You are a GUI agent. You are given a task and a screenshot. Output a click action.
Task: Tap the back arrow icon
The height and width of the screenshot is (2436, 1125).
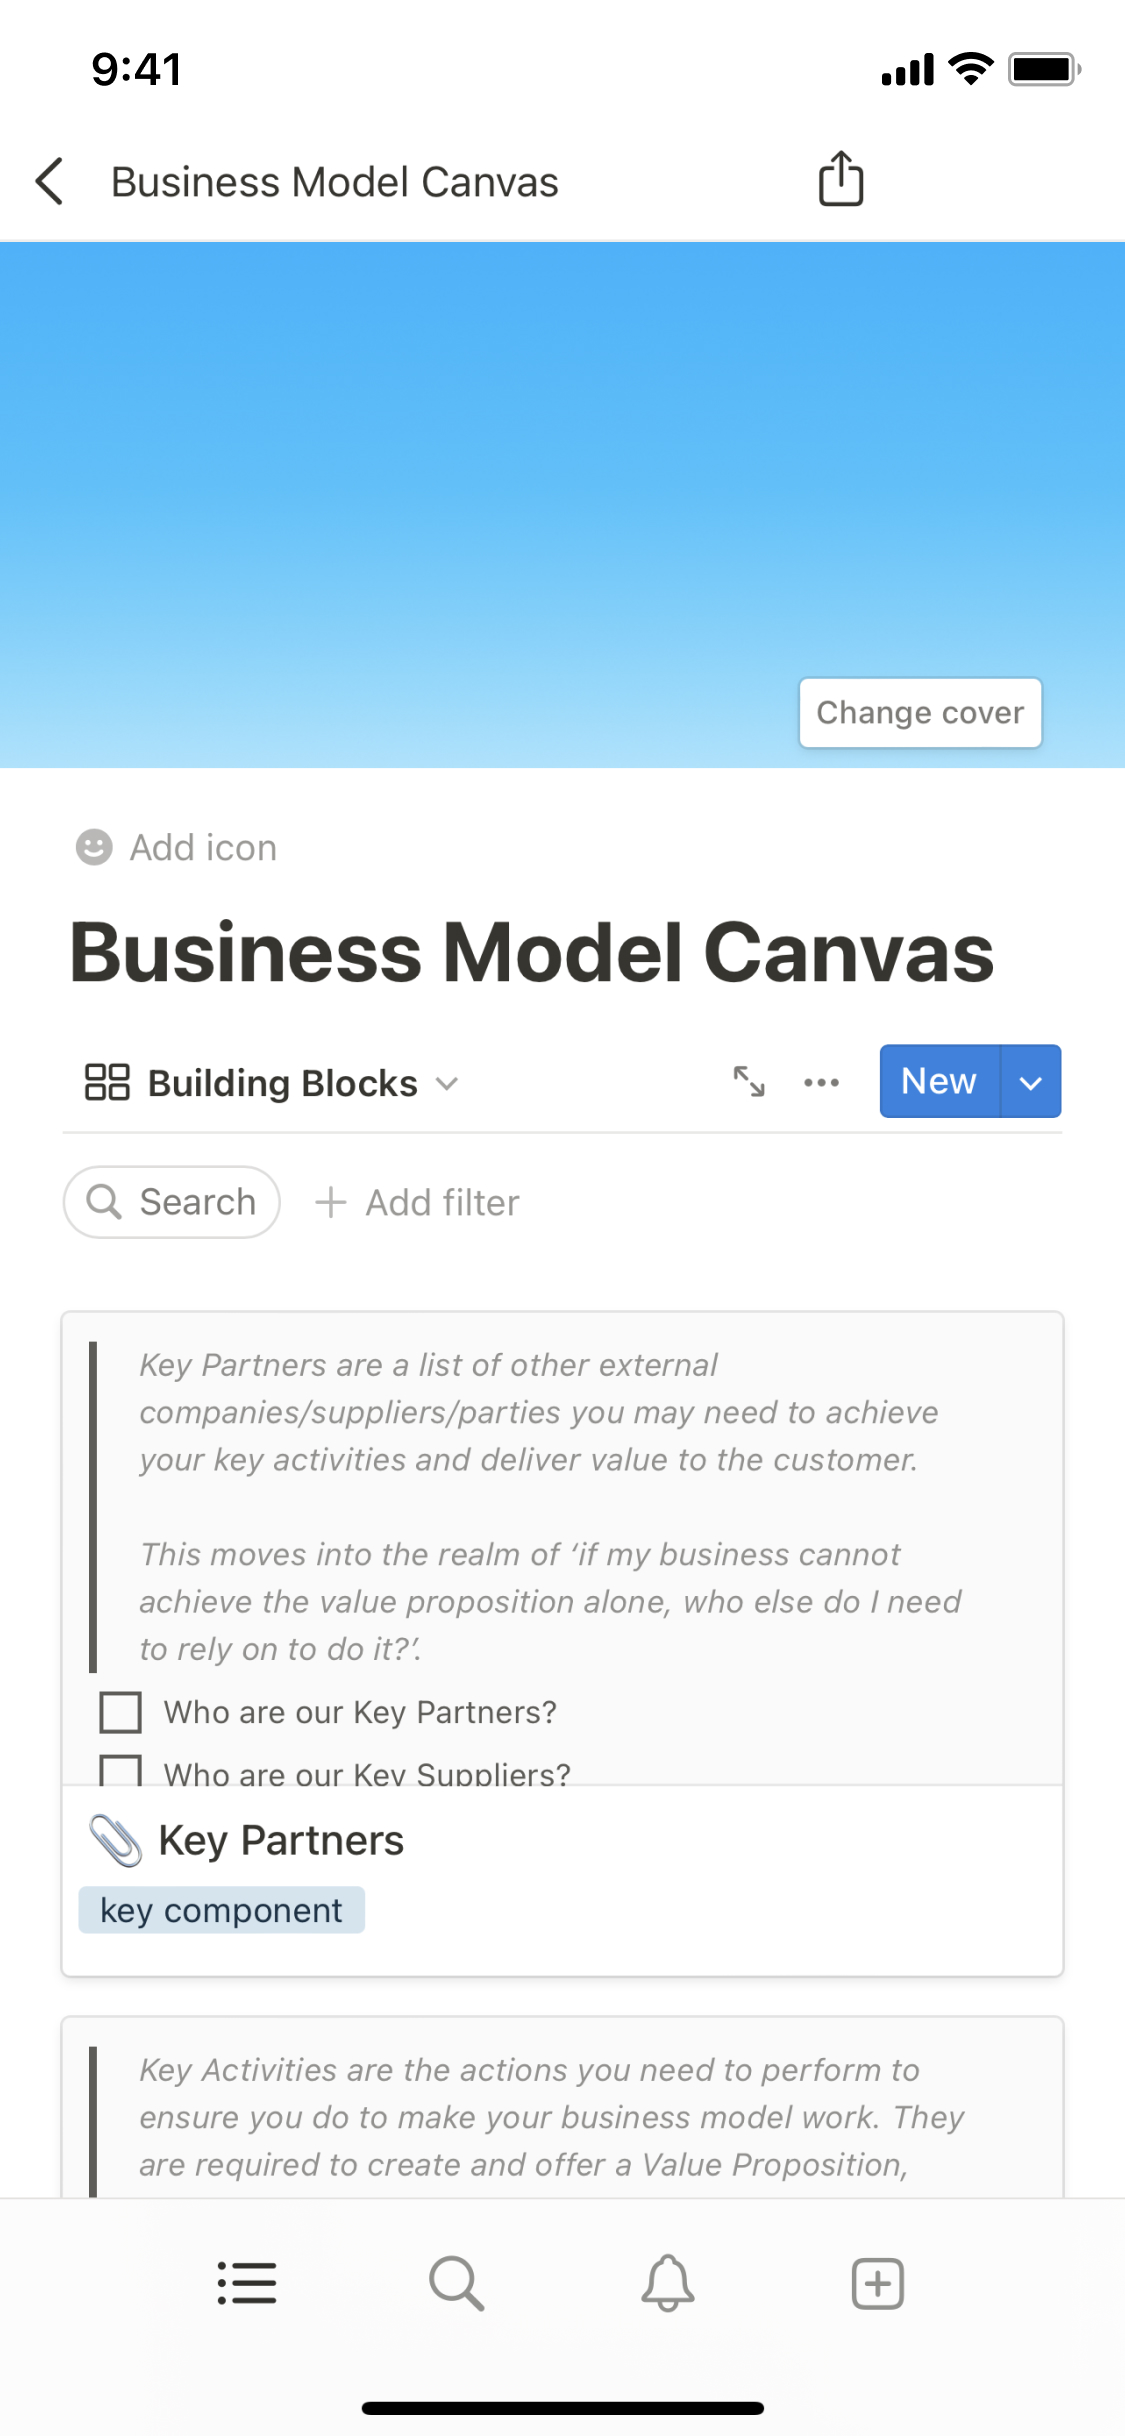coord(50,182)
